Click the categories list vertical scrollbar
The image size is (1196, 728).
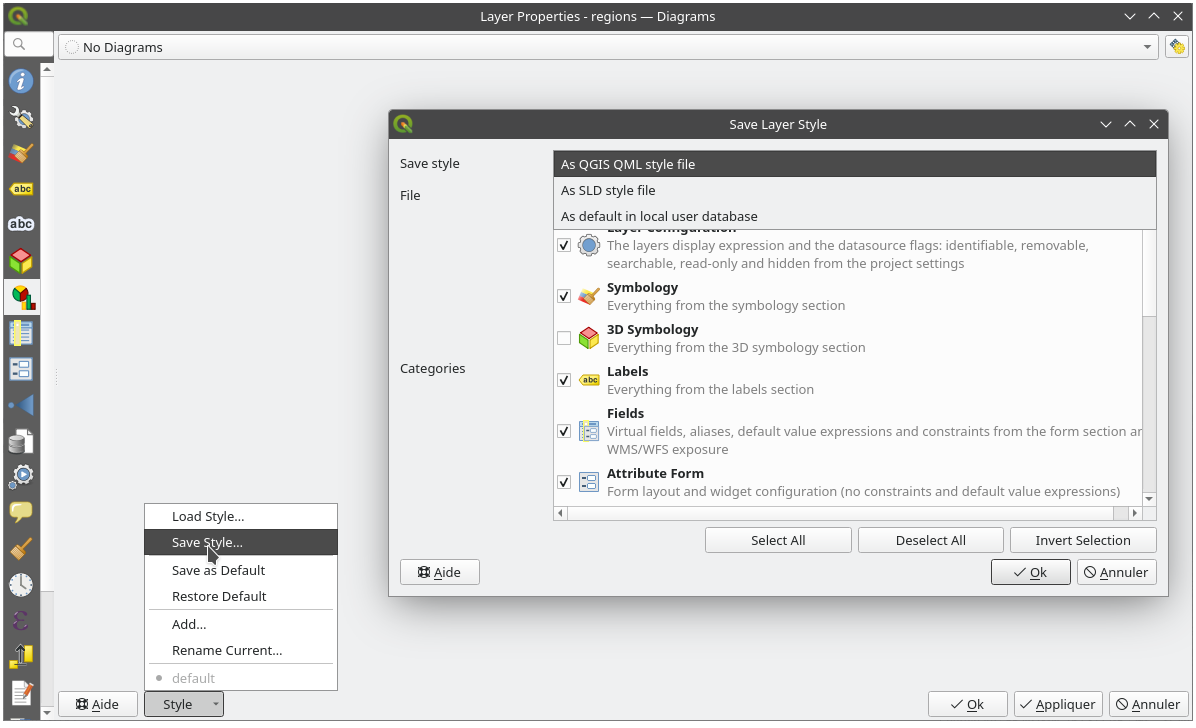[x=1149, y=400]
